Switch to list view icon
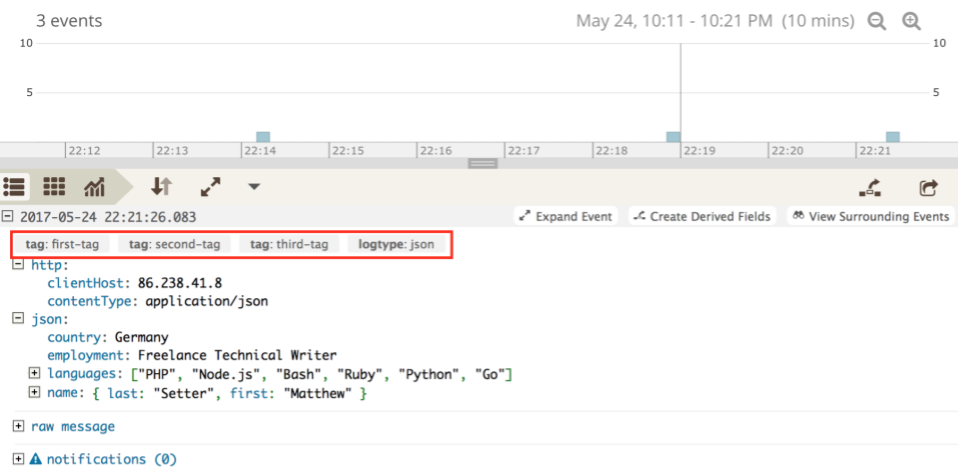The image size is (958, 470). [x=15, y=187]
